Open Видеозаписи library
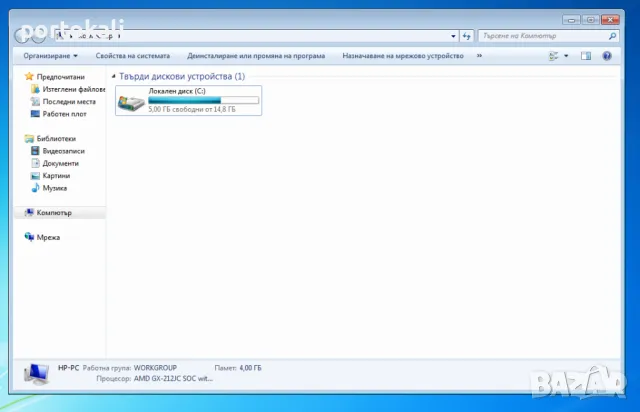Image resolution: width=640 pixels, height=412 pixels. pyautogui.click(x=63, y=151)
